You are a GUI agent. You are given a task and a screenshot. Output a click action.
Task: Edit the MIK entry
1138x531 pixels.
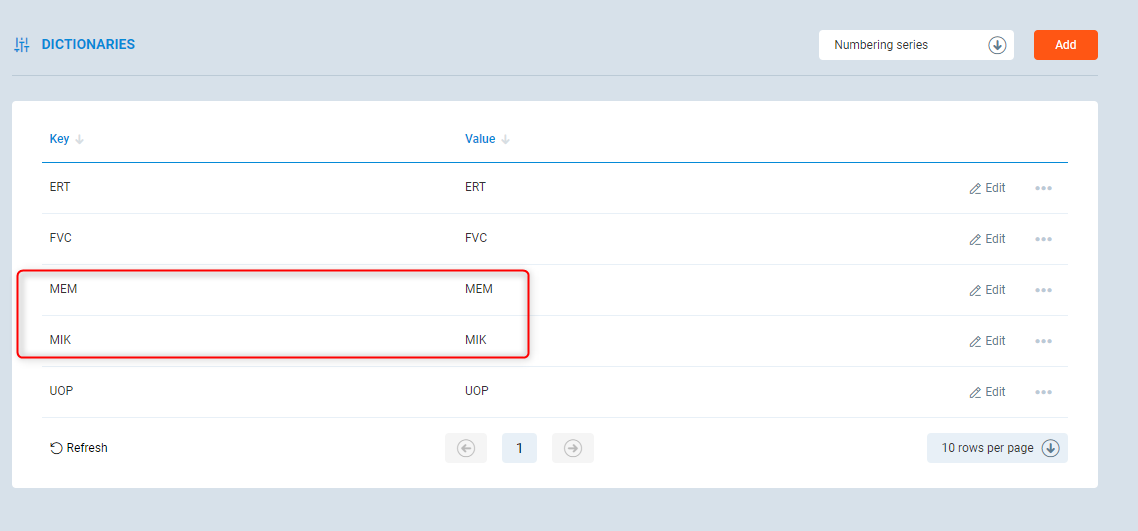(987, 341)
